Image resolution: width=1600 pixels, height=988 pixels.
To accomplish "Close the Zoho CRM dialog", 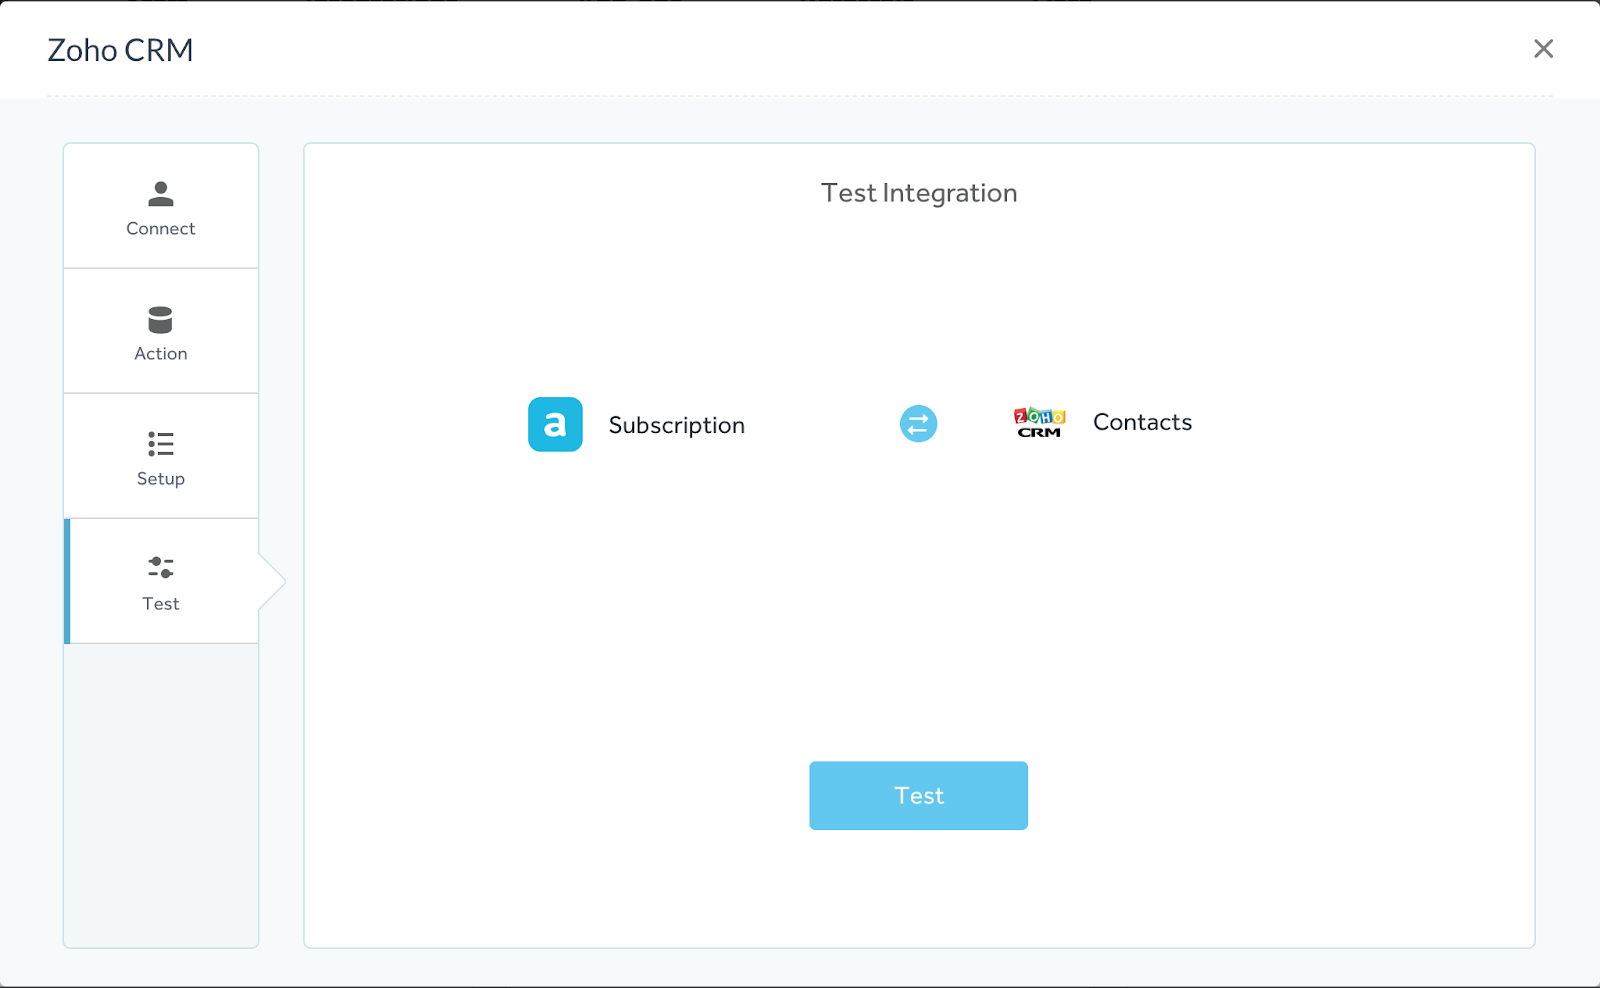I will [1543, 49].
